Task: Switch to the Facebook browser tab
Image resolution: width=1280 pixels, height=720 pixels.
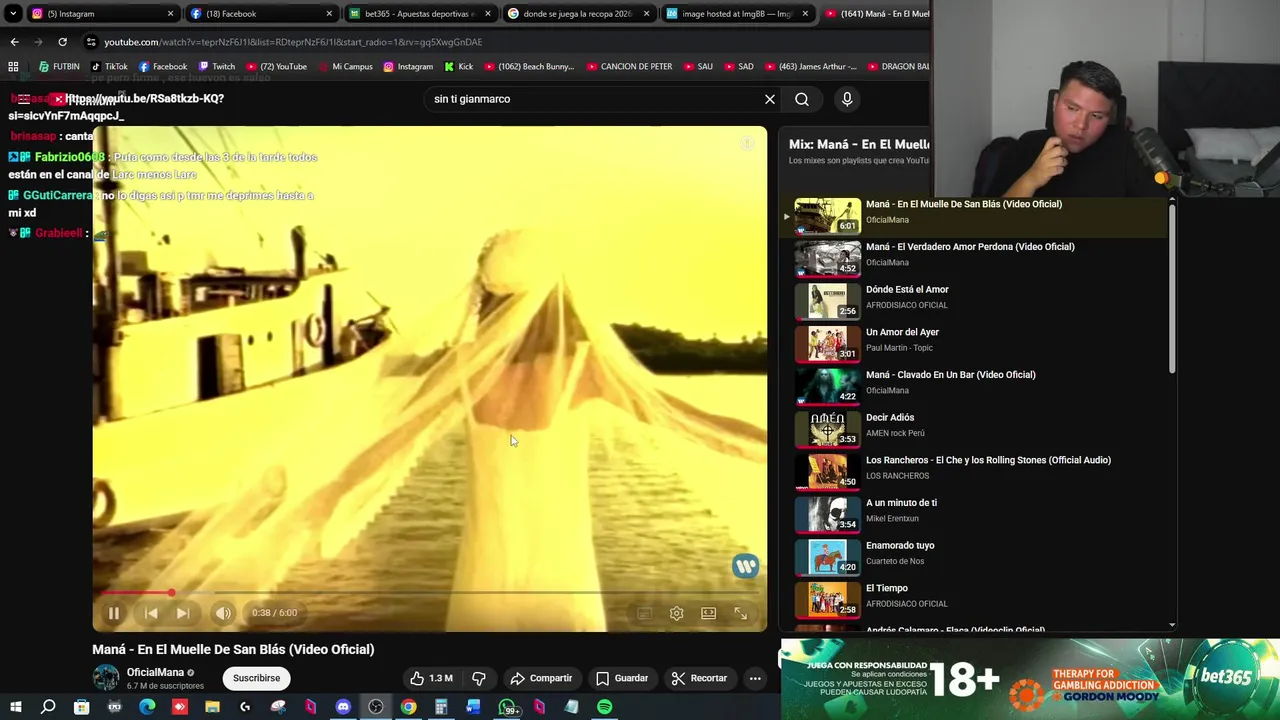Action: coord(262,14)
